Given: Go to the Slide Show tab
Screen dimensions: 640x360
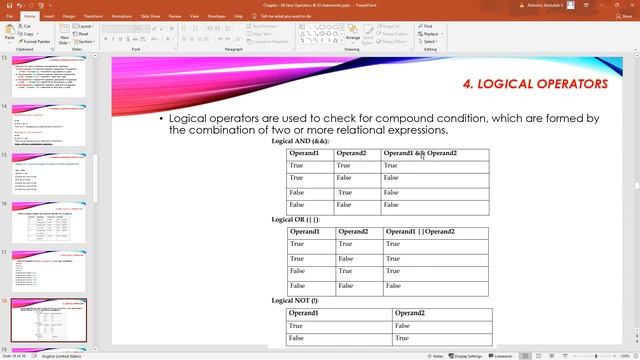Looking at the screenshot, I should tap(150, 16).
